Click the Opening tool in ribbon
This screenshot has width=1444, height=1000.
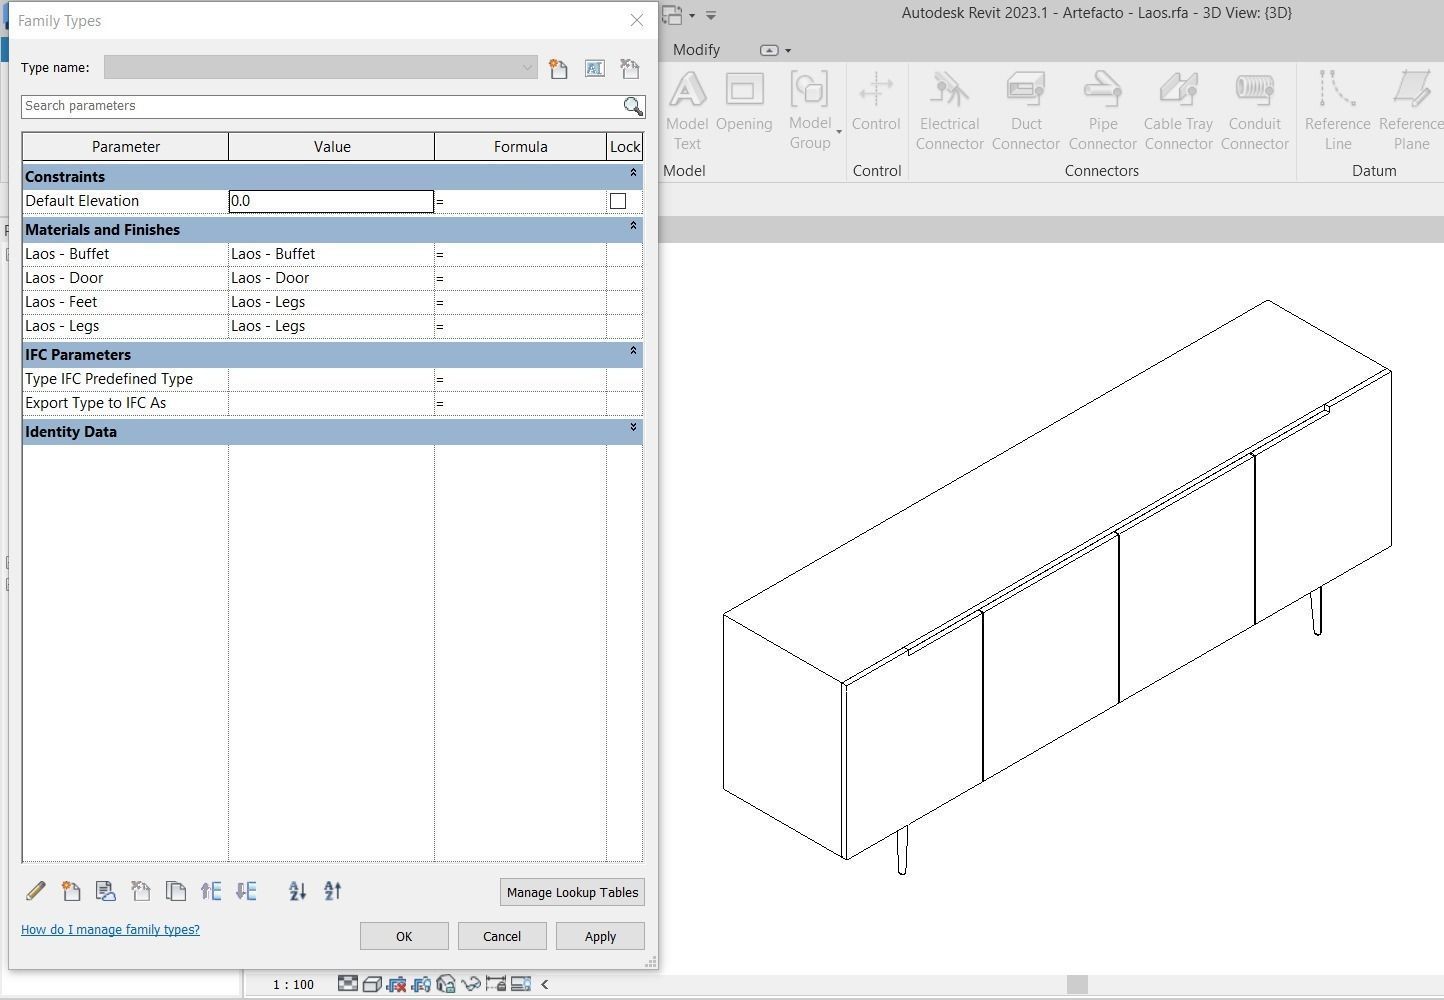744,102
